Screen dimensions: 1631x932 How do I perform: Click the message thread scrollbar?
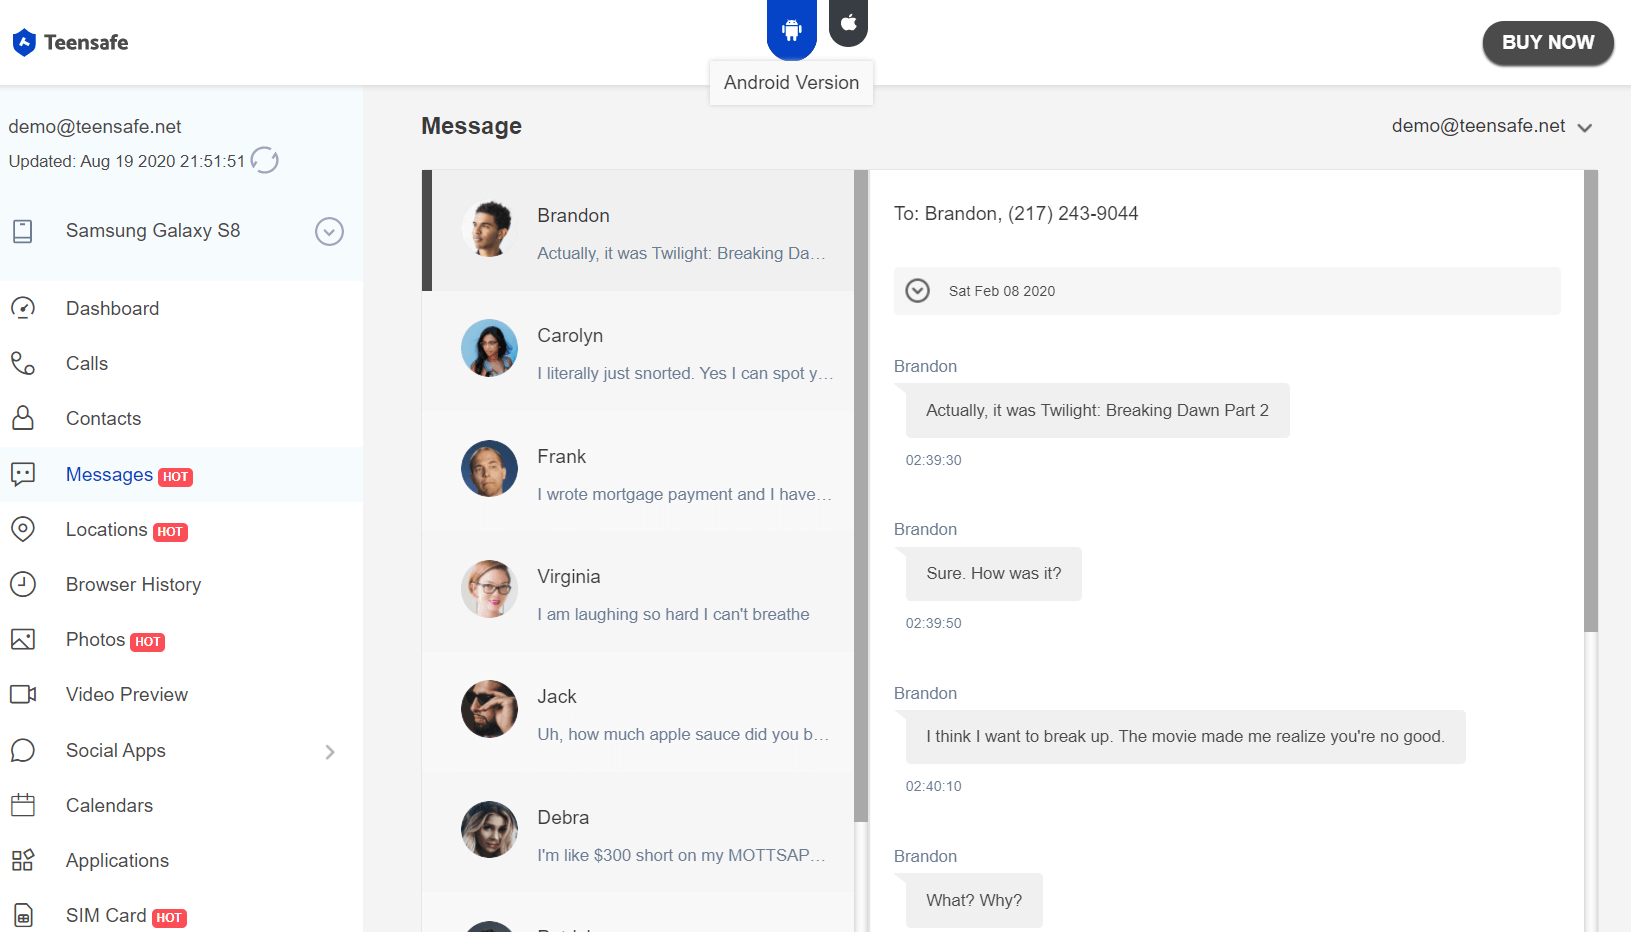coord(1591,401)
